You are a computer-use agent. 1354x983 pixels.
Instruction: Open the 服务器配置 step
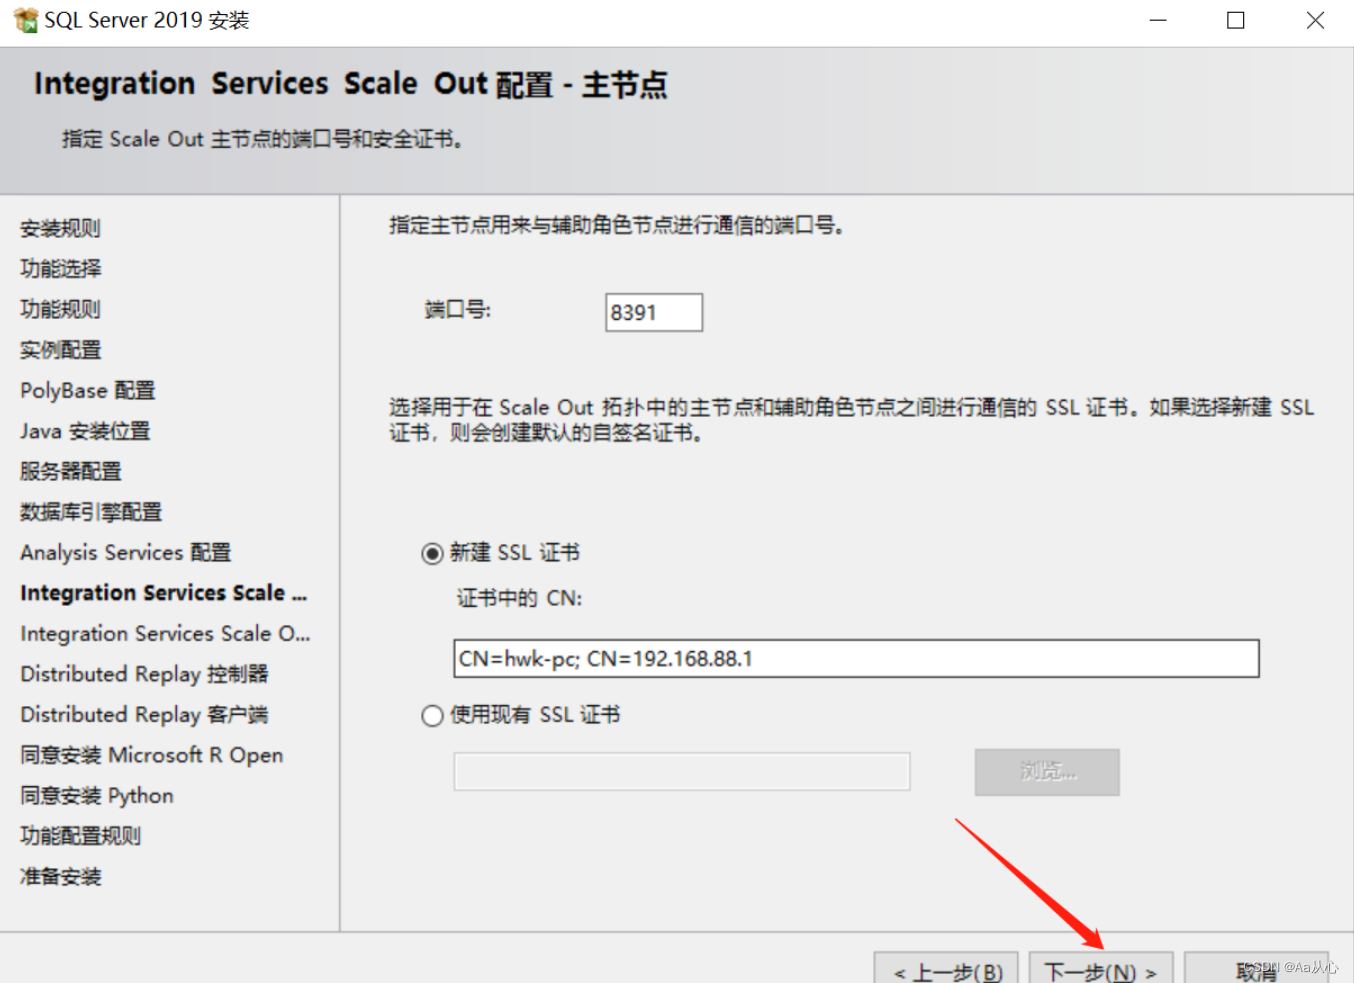click(x=70, y=471)
